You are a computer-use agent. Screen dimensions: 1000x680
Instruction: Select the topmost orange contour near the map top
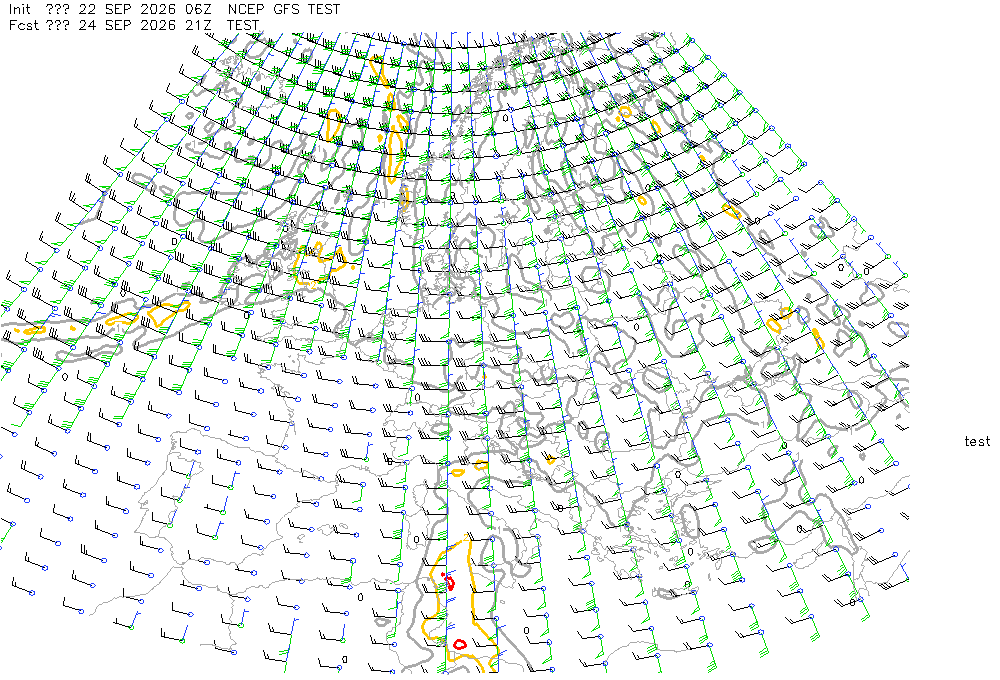tap(379, 71)
